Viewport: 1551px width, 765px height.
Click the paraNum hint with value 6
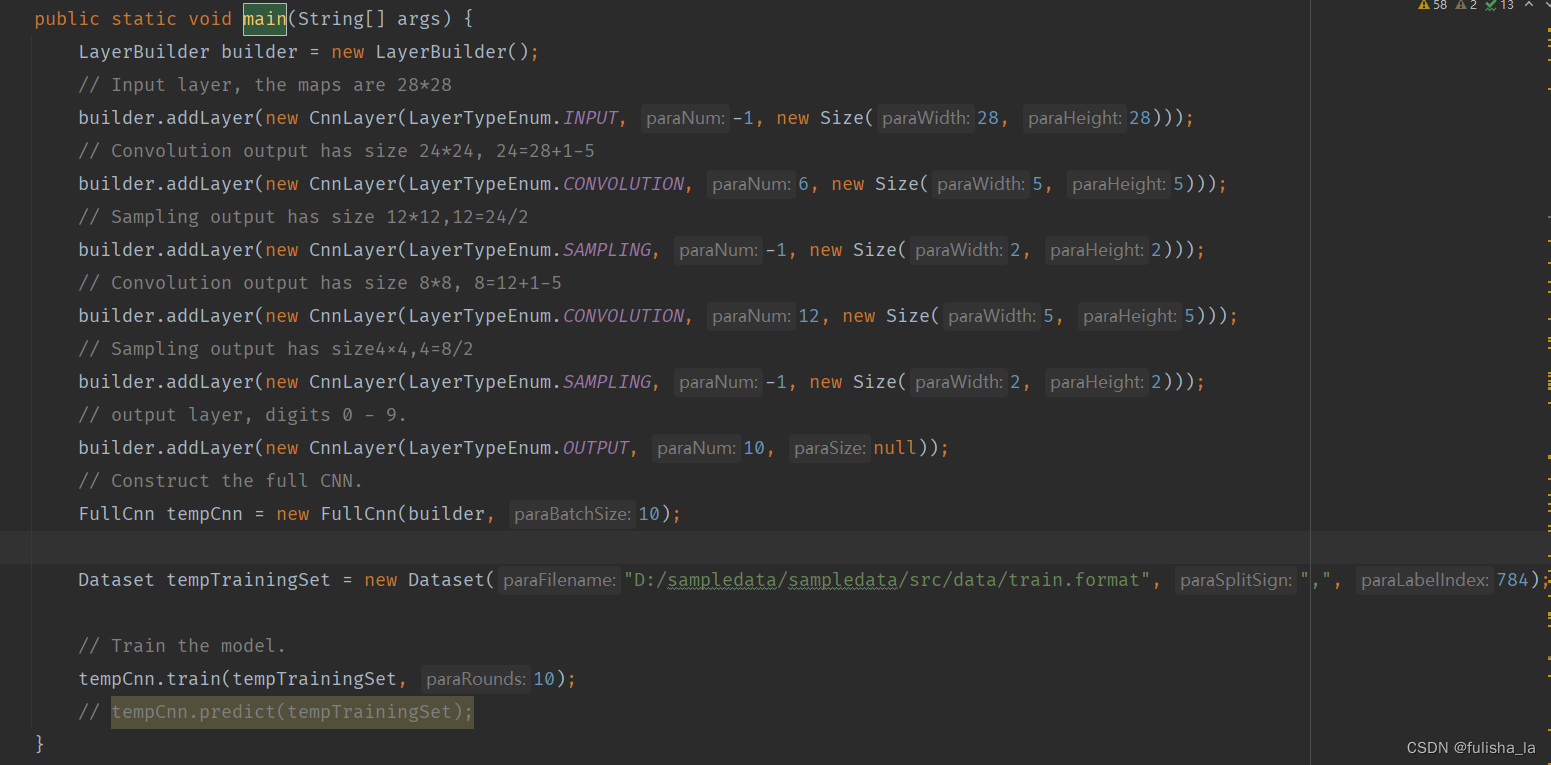tap(759, 184)
